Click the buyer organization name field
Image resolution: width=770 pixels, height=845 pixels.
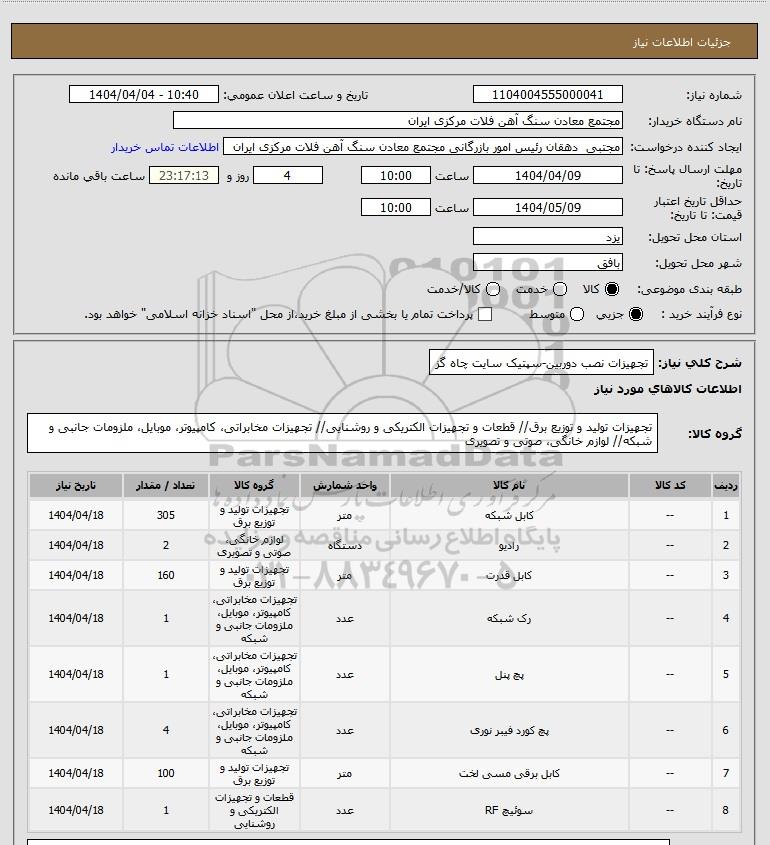coord(398,121)
